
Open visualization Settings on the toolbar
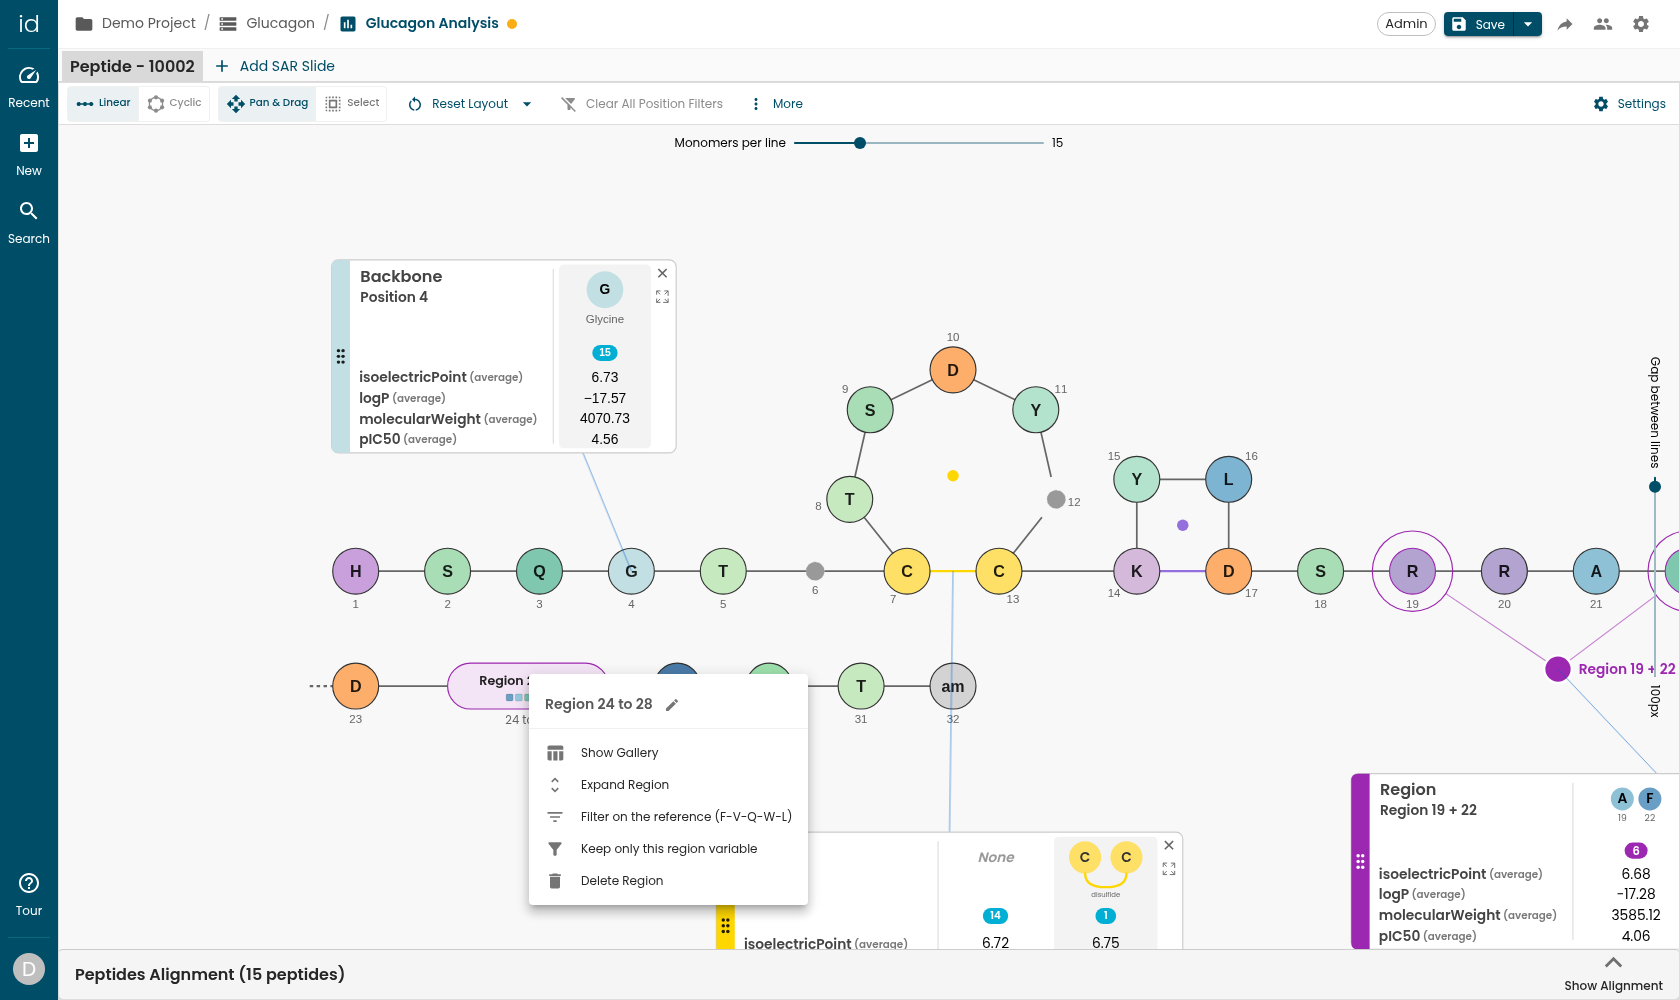click(1629, 104)
